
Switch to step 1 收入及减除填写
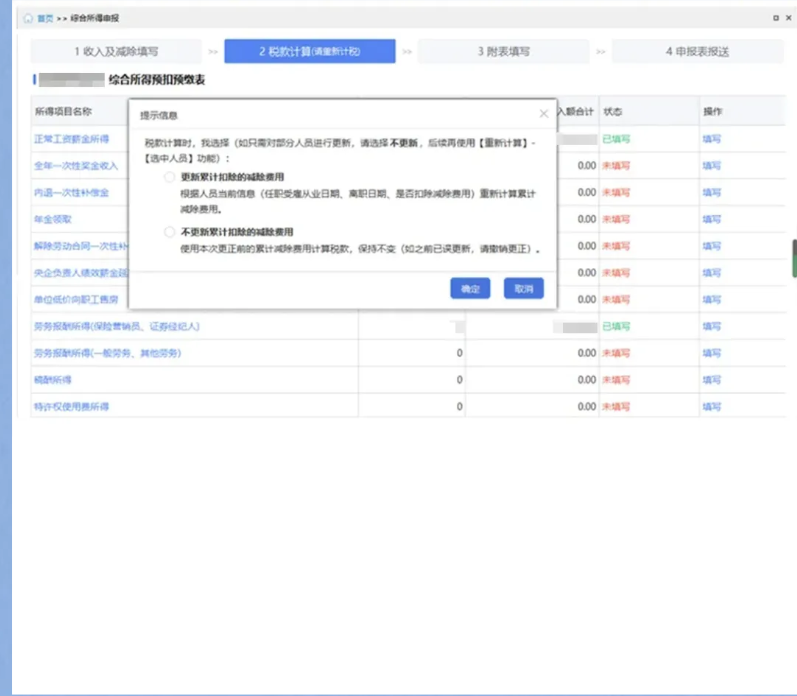click(116, 51)
